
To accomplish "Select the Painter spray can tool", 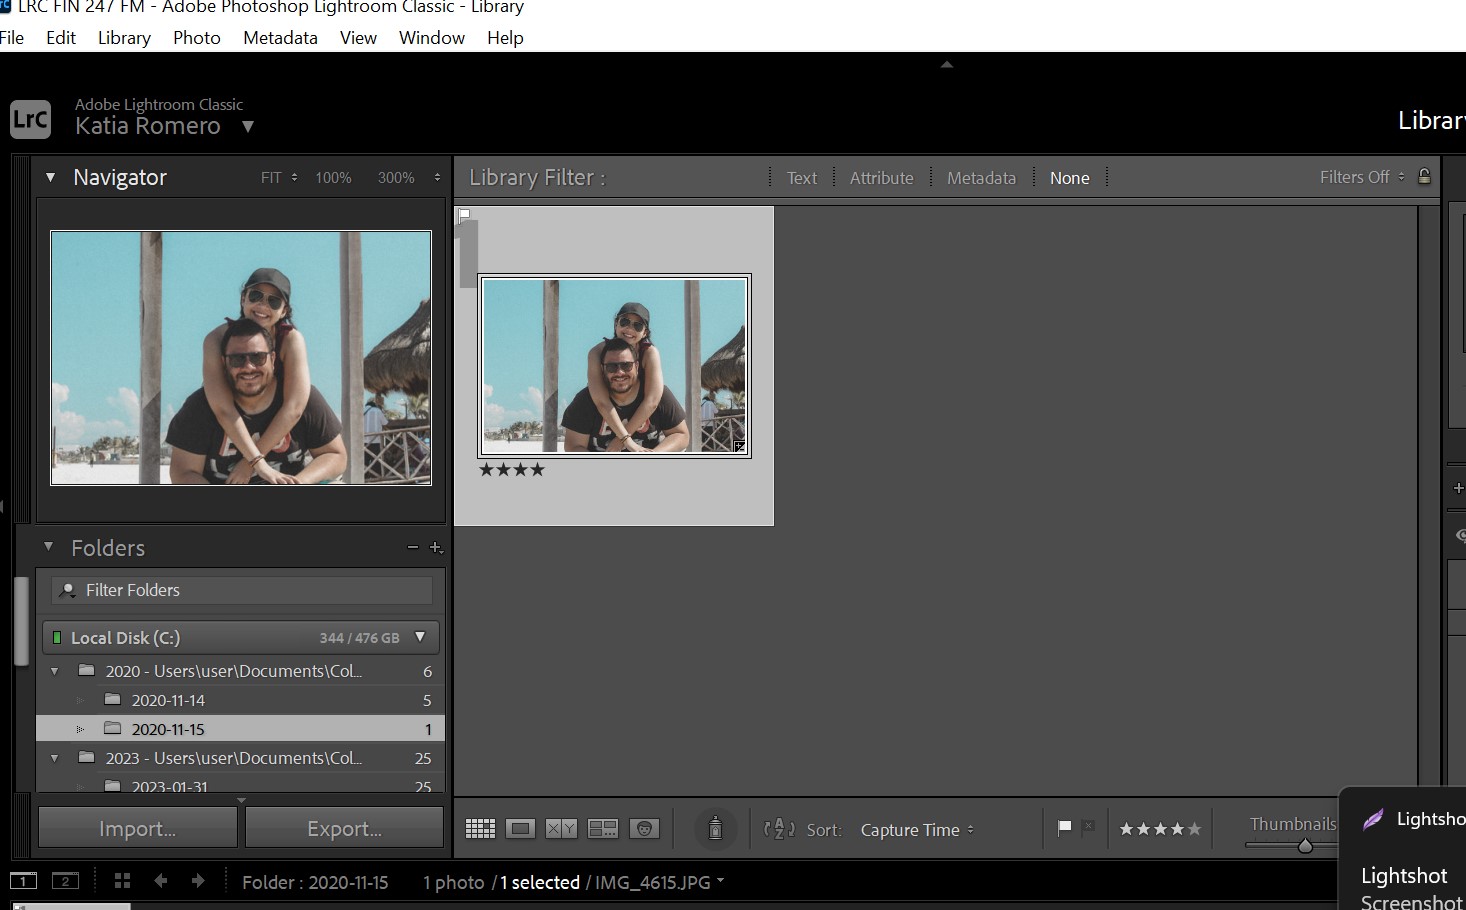I will point(715,829).
